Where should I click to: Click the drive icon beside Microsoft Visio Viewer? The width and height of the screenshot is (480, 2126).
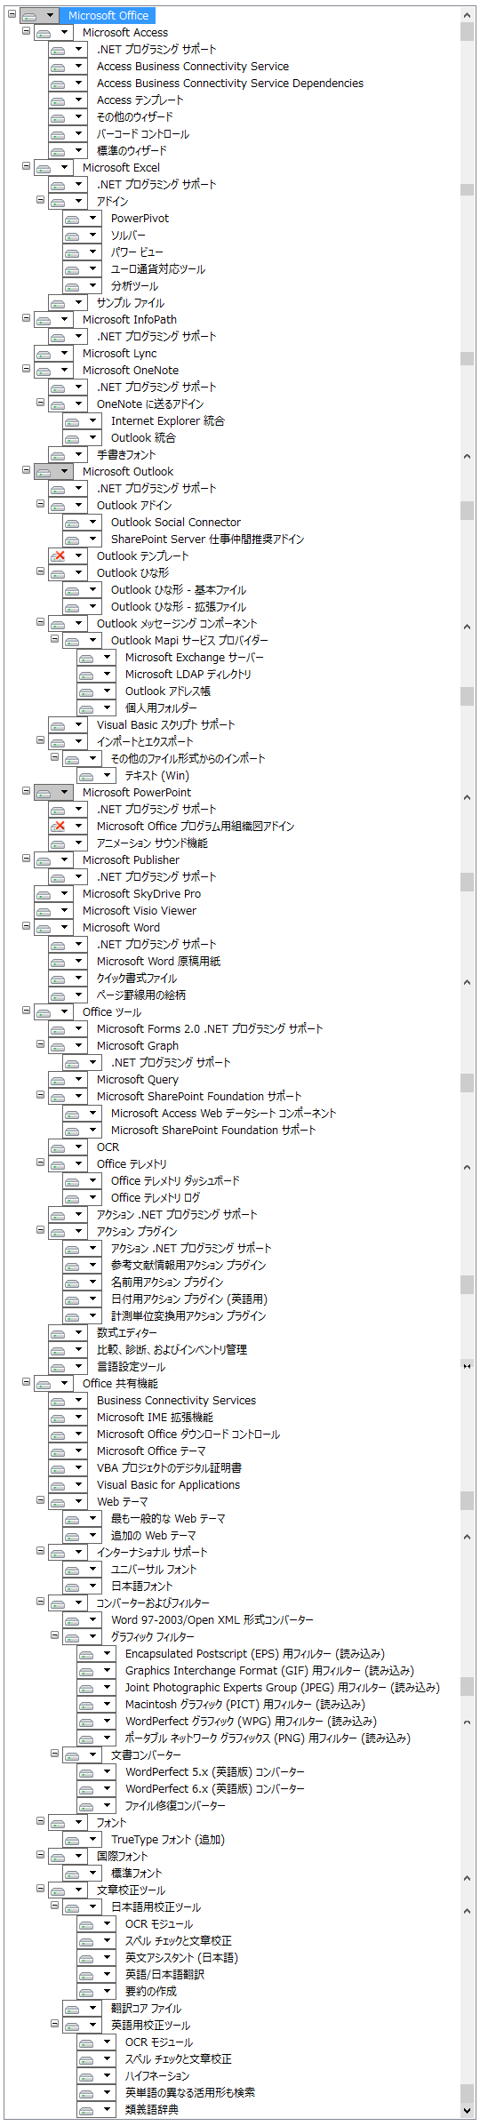coord(44,911)
